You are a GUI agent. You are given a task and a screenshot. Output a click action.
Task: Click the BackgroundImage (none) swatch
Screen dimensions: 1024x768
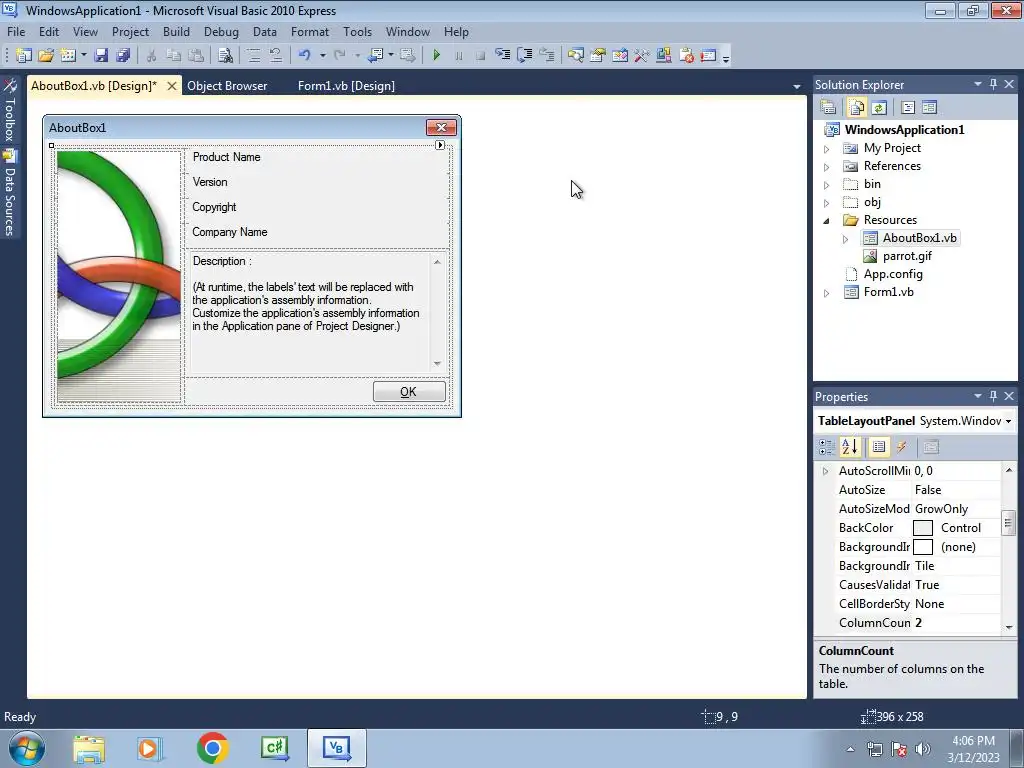pos(923,547)
